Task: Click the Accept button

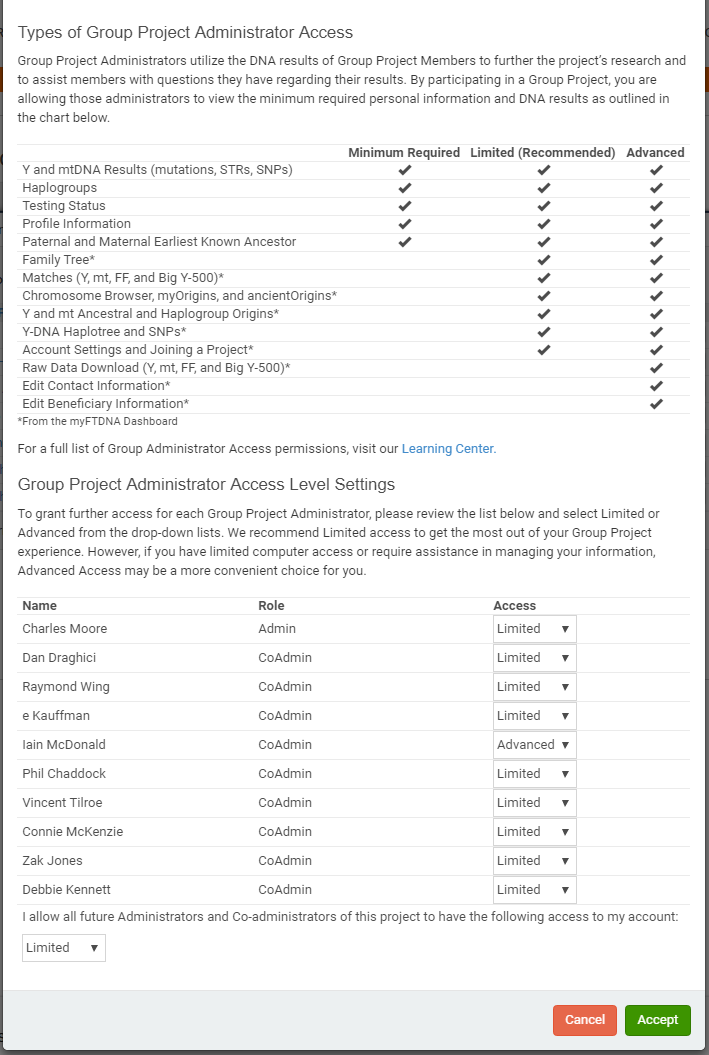Action: 658,1020
